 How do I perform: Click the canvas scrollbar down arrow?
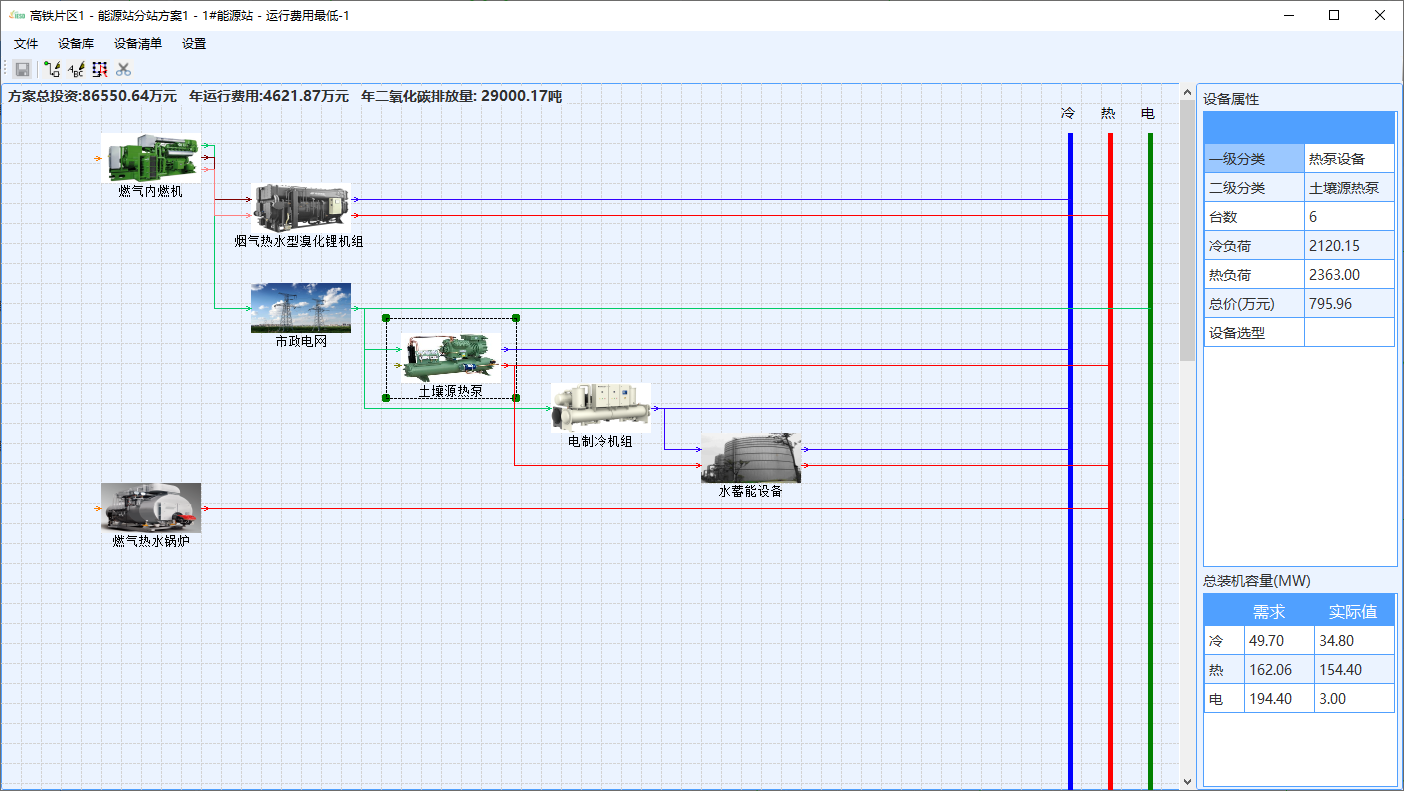pos(1188,781)
